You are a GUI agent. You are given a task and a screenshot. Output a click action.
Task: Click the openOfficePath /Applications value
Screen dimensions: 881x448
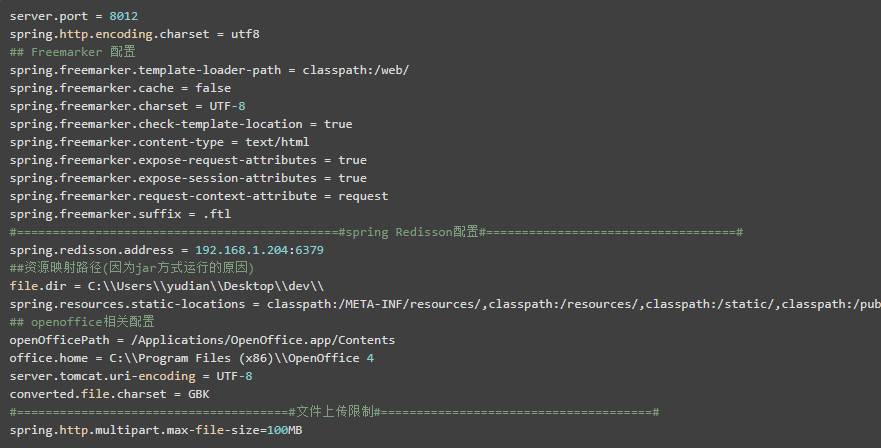click(262, 340)
